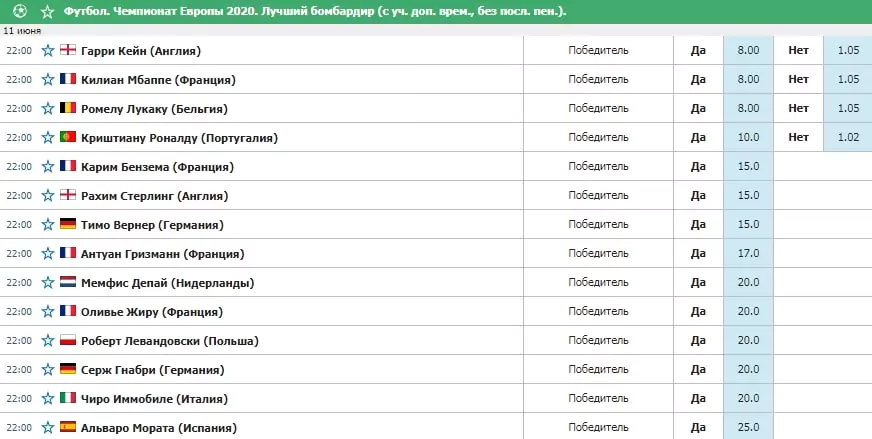
Task: Toggle favorite star for Тимо Вернер
Action: point(48,225)
